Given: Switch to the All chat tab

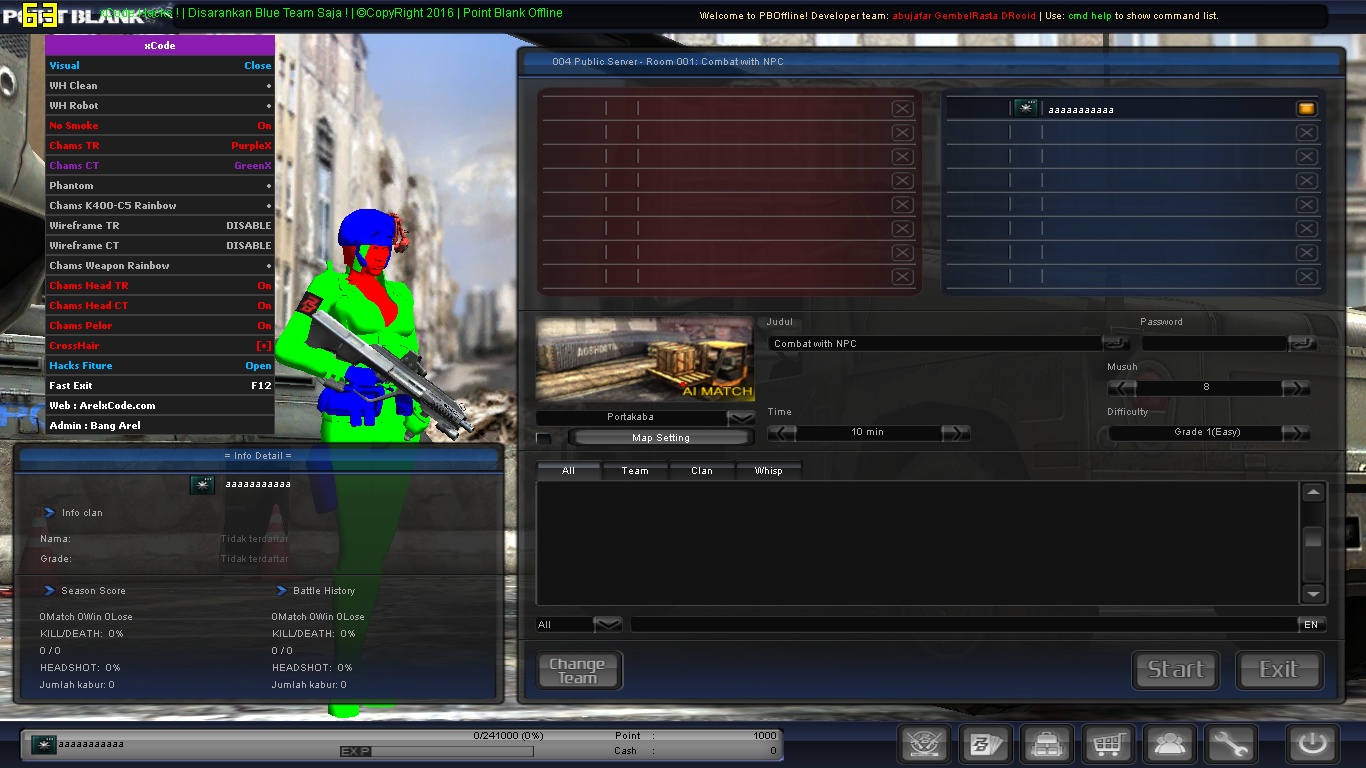Looking at the screenshot, I should pos(568,470).
